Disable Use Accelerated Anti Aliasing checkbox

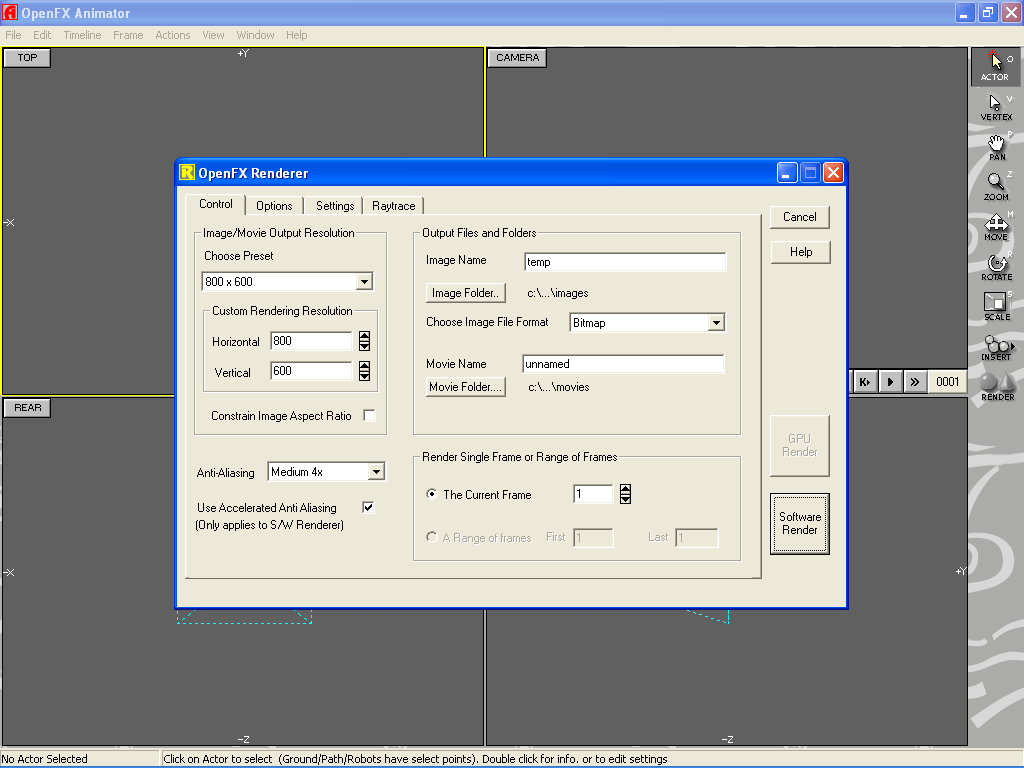pyautogui.click(x=368, y=507)
